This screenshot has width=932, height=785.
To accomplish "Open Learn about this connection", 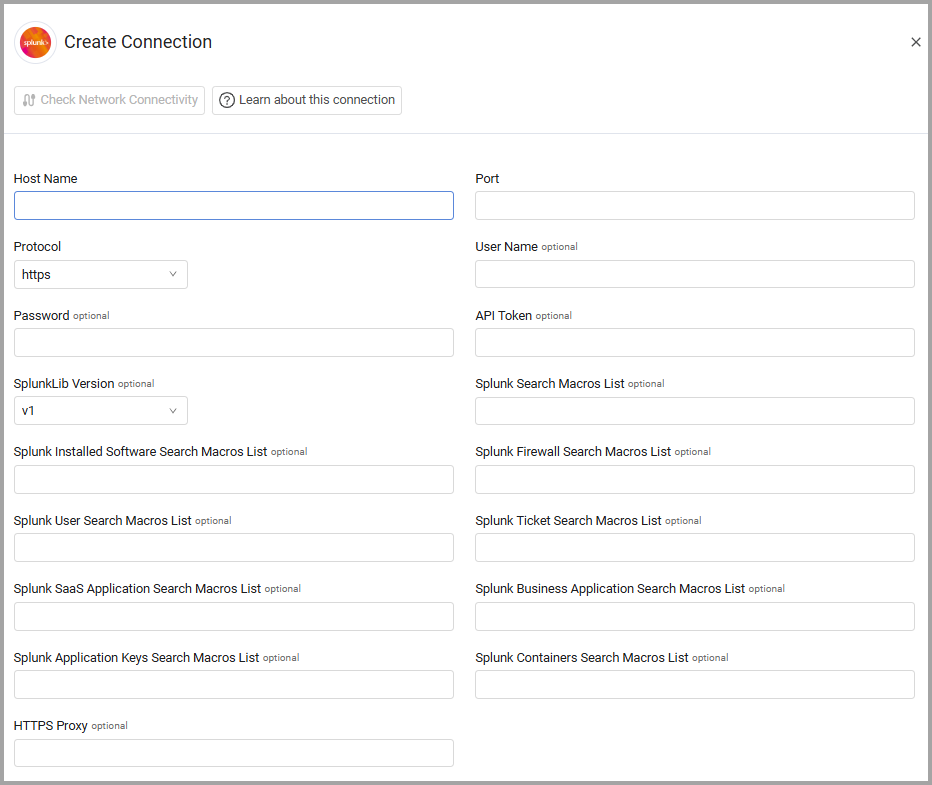I will [x=306, y=100].
